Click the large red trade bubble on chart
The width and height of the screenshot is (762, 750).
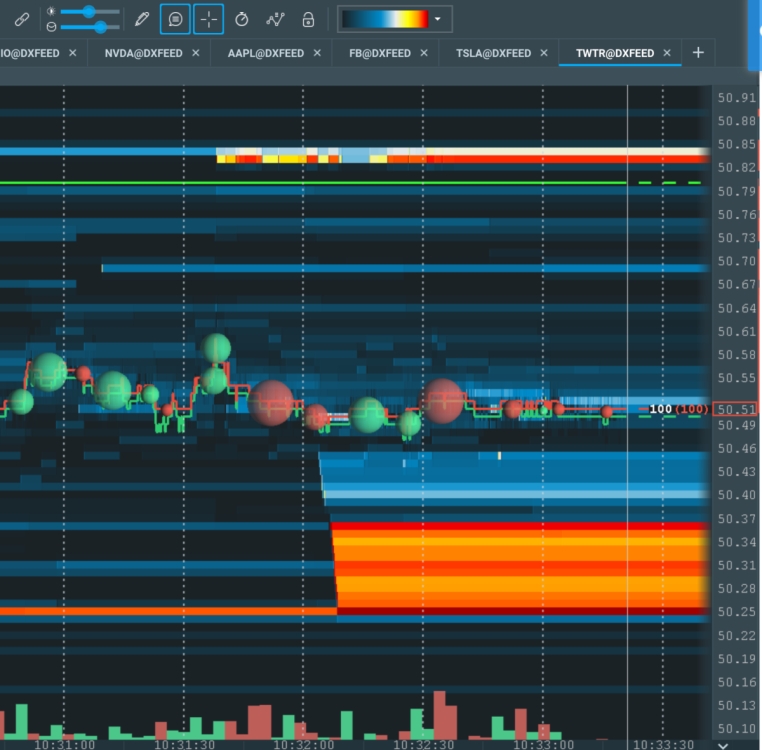(x=443, y=401)
